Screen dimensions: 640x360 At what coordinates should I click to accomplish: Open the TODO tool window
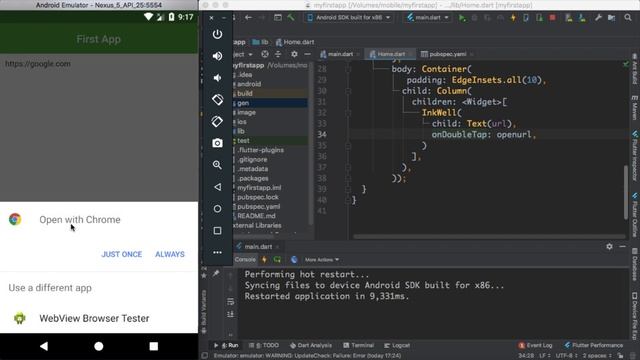(x=264, y=345)
